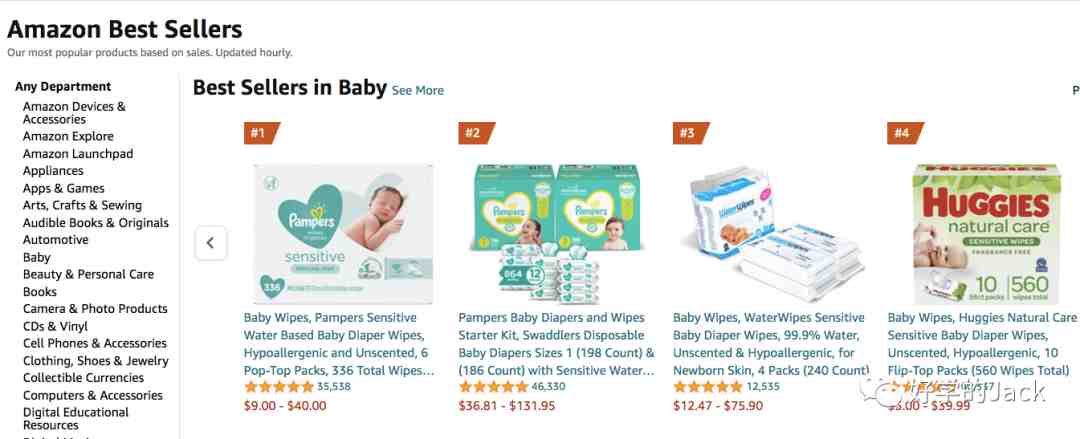Open star rating of Pampers Sensitive wipes

pyautogui.click(x=279, y=387)
